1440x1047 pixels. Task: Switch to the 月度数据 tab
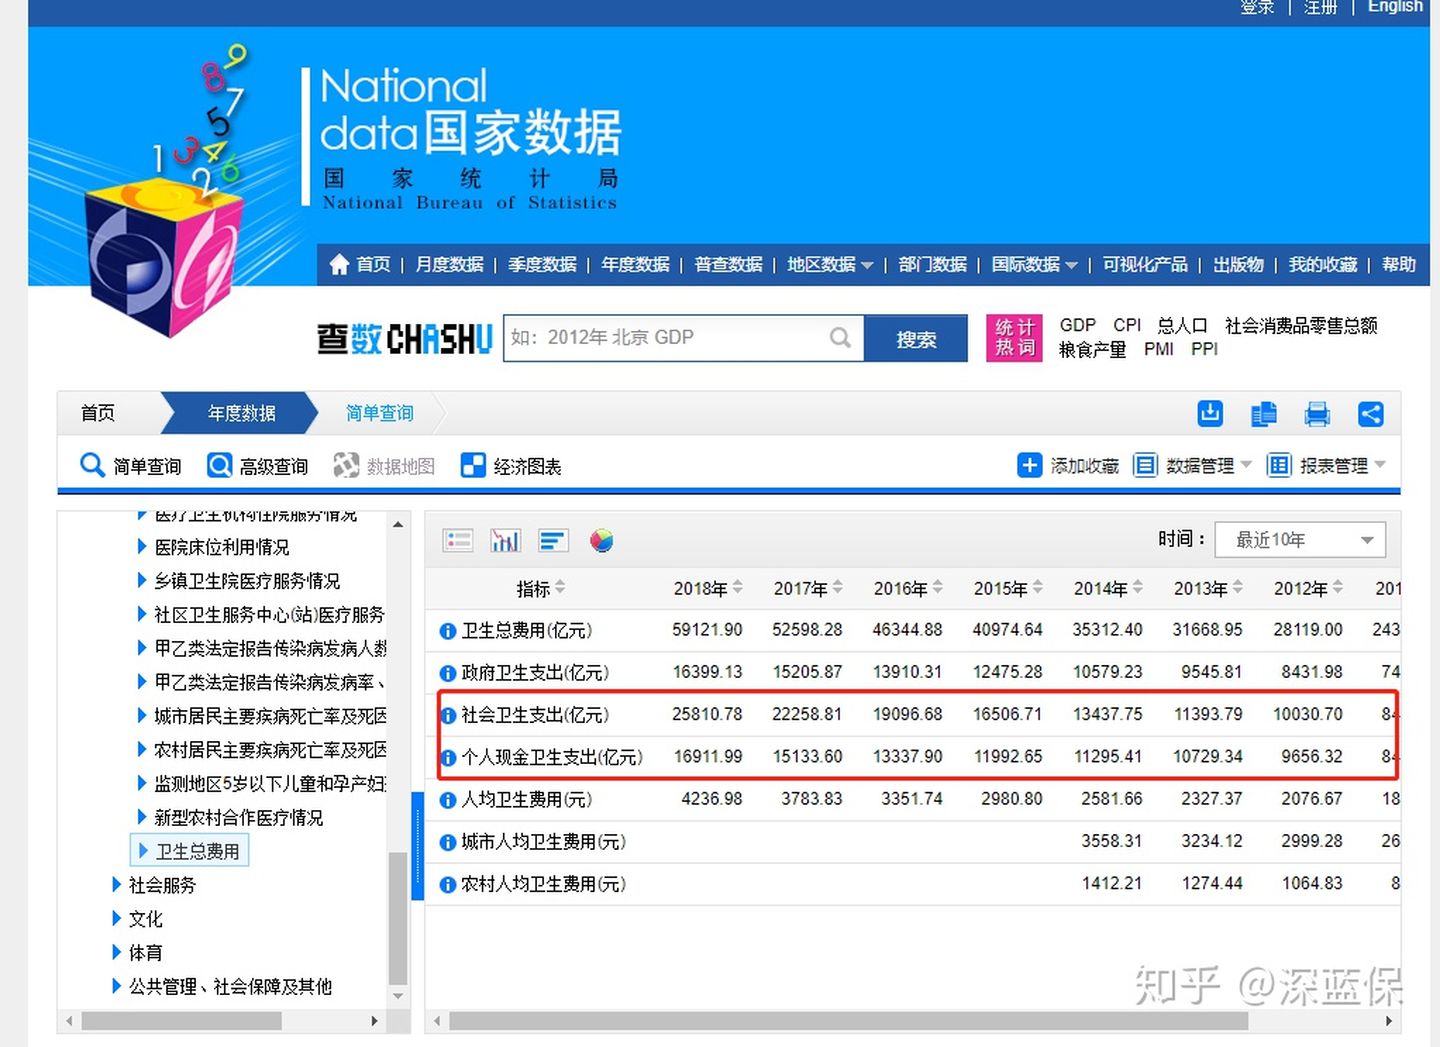[448, 264]
